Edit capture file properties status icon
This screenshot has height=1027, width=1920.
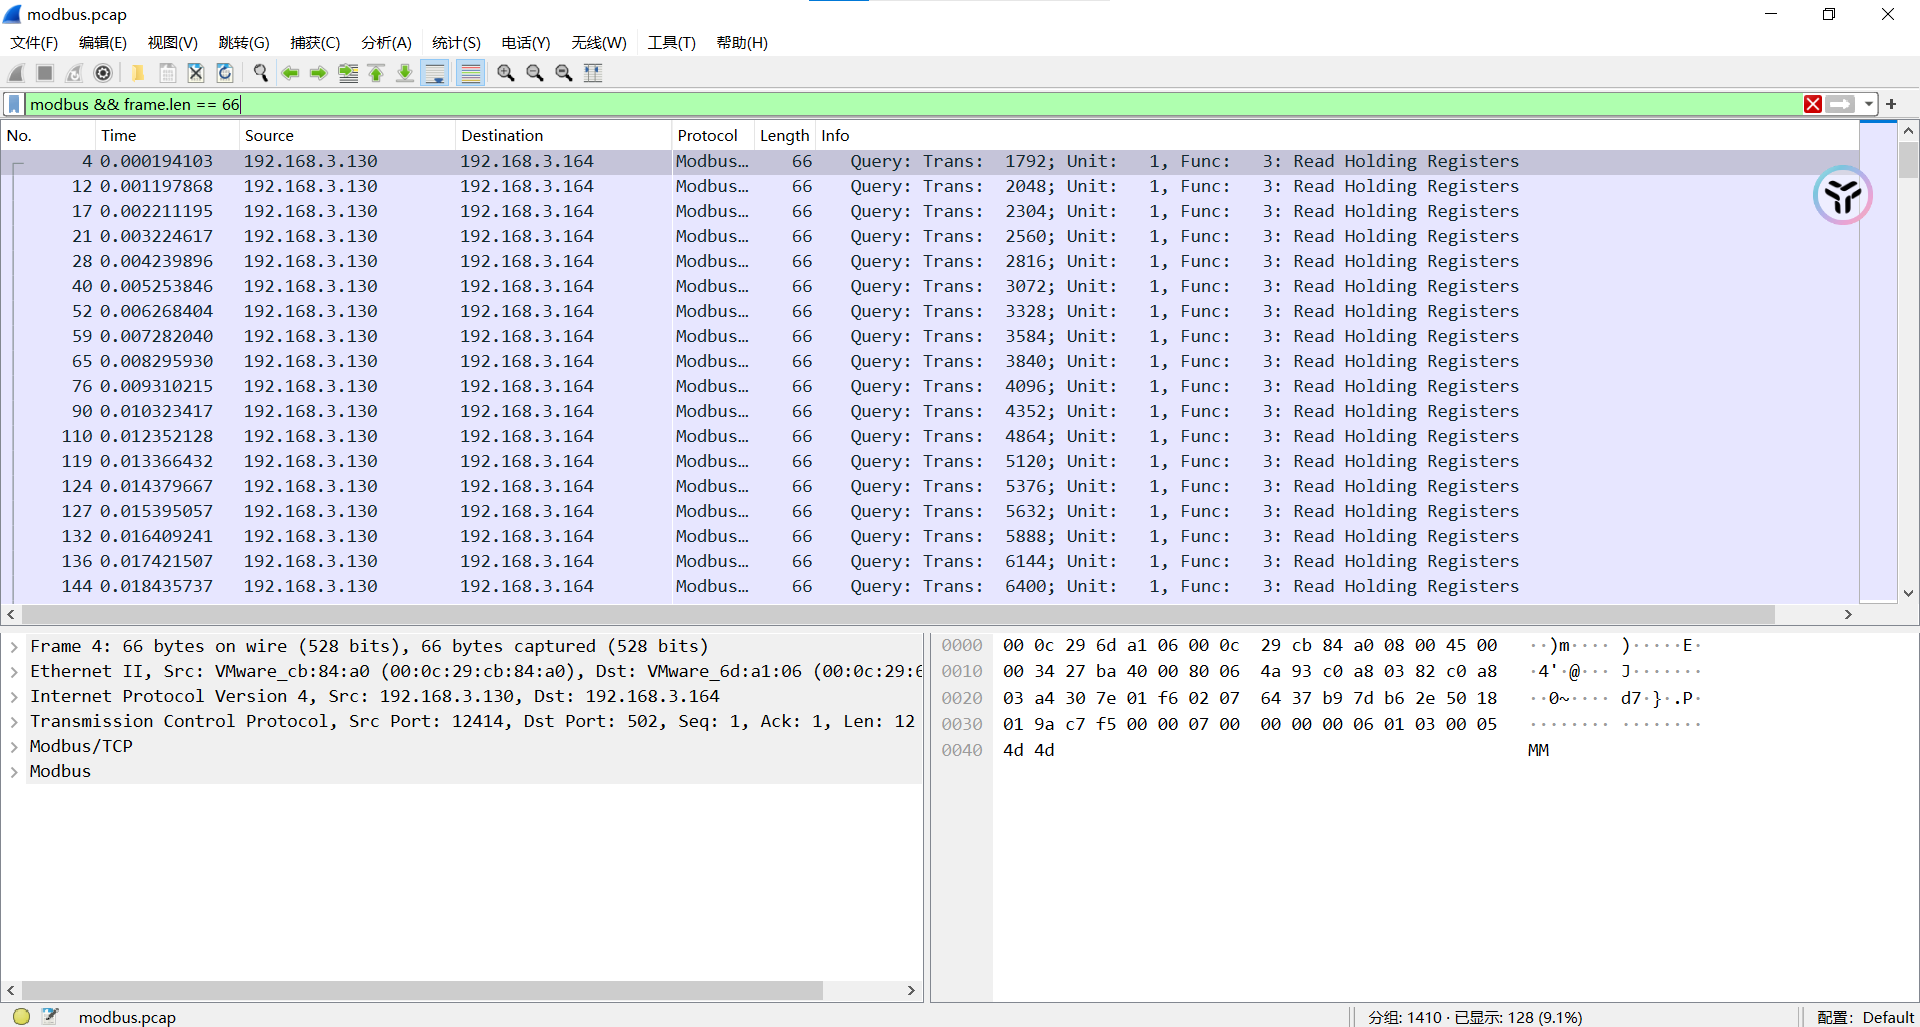click(51, 1016)
